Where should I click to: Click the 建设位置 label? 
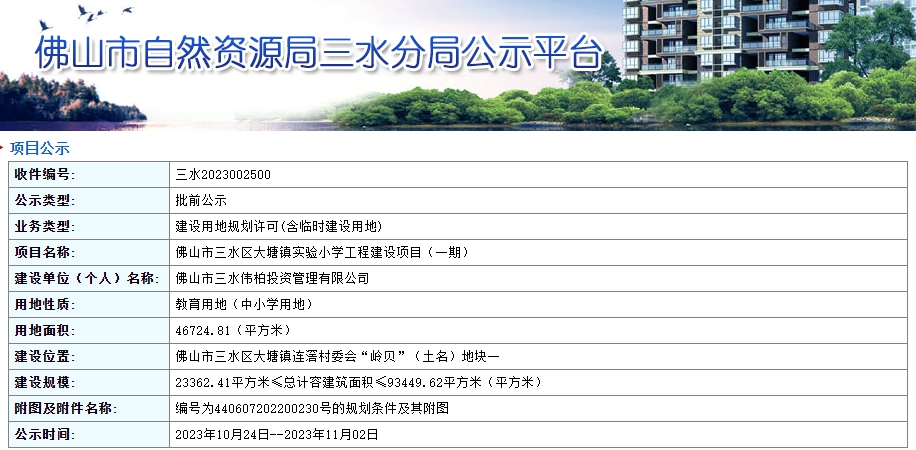(45, 356)
